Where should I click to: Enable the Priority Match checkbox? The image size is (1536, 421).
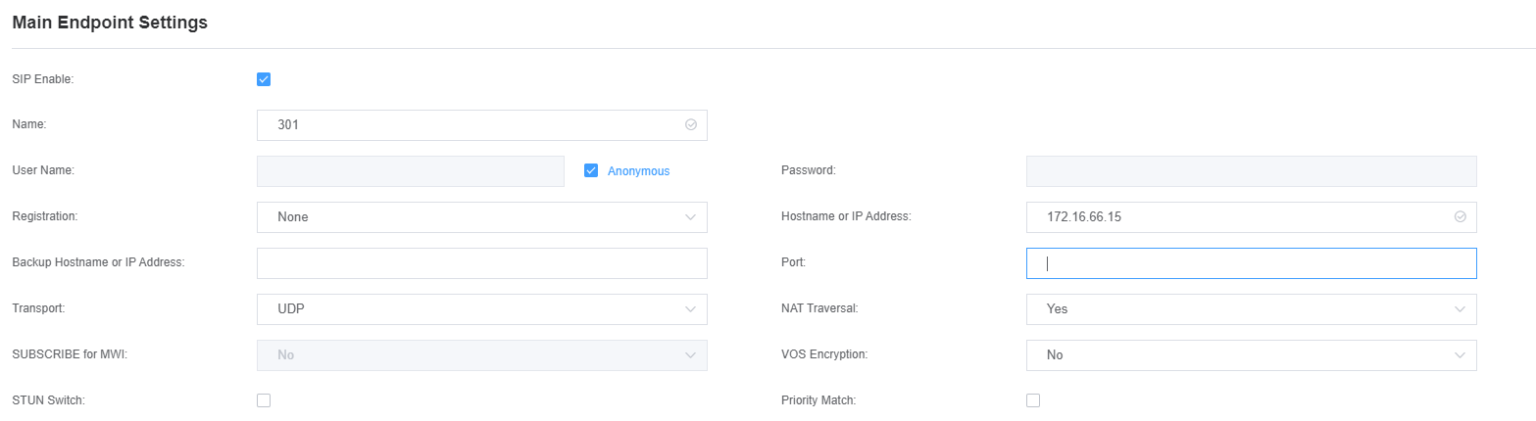click(1033, 400)
